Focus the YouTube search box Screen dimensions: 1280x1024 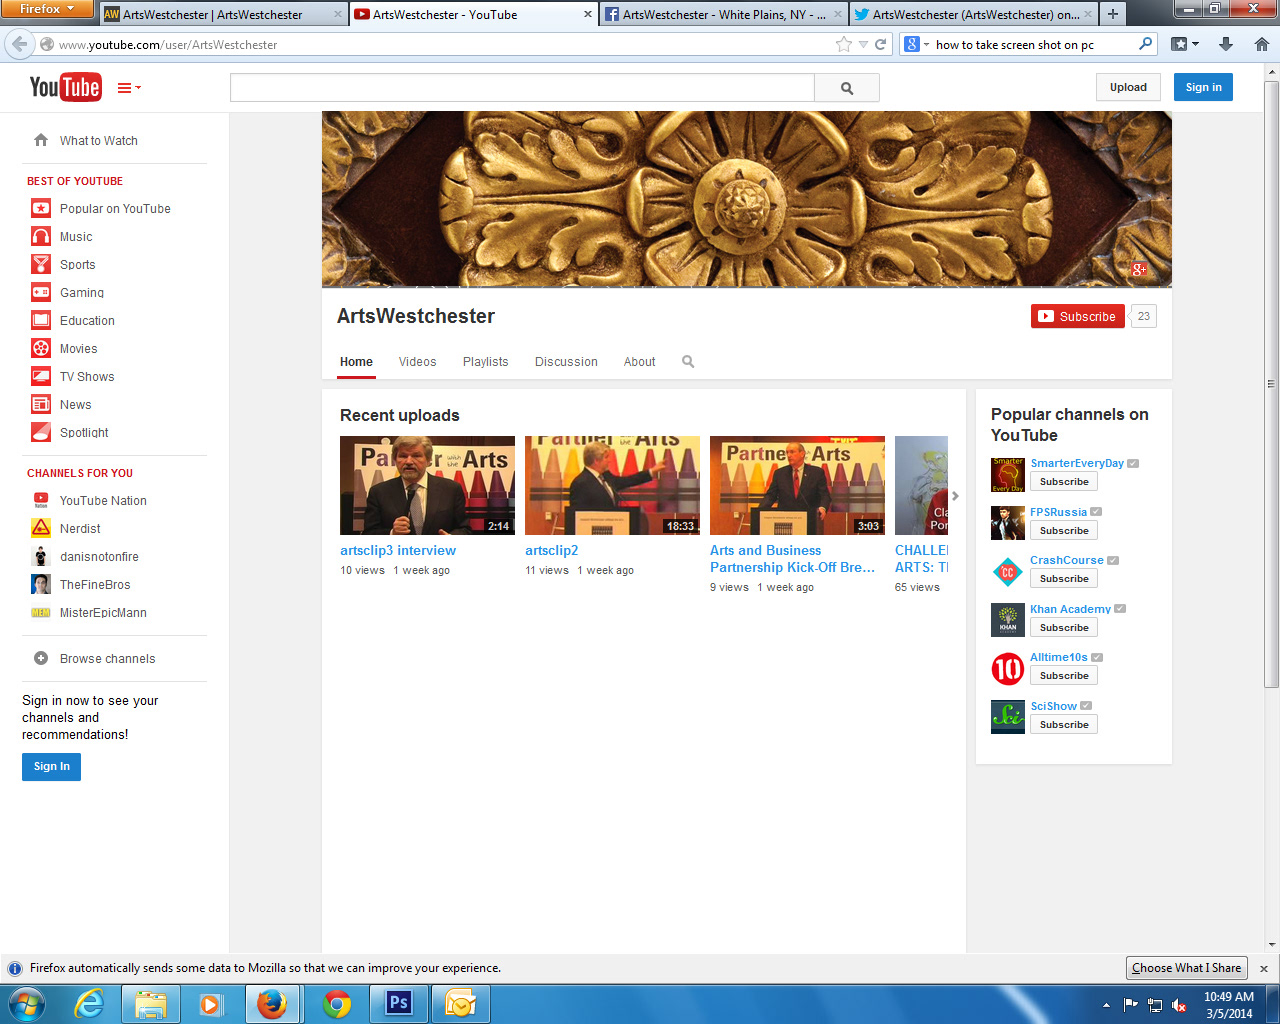coord(522,88)
